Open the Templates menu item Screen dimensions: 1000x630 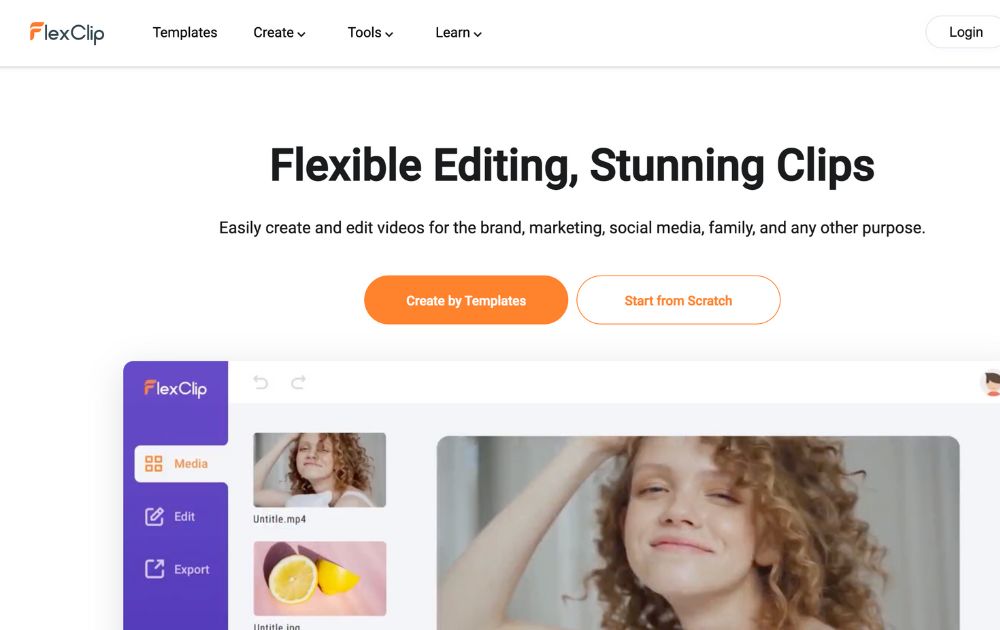[185, 33]
